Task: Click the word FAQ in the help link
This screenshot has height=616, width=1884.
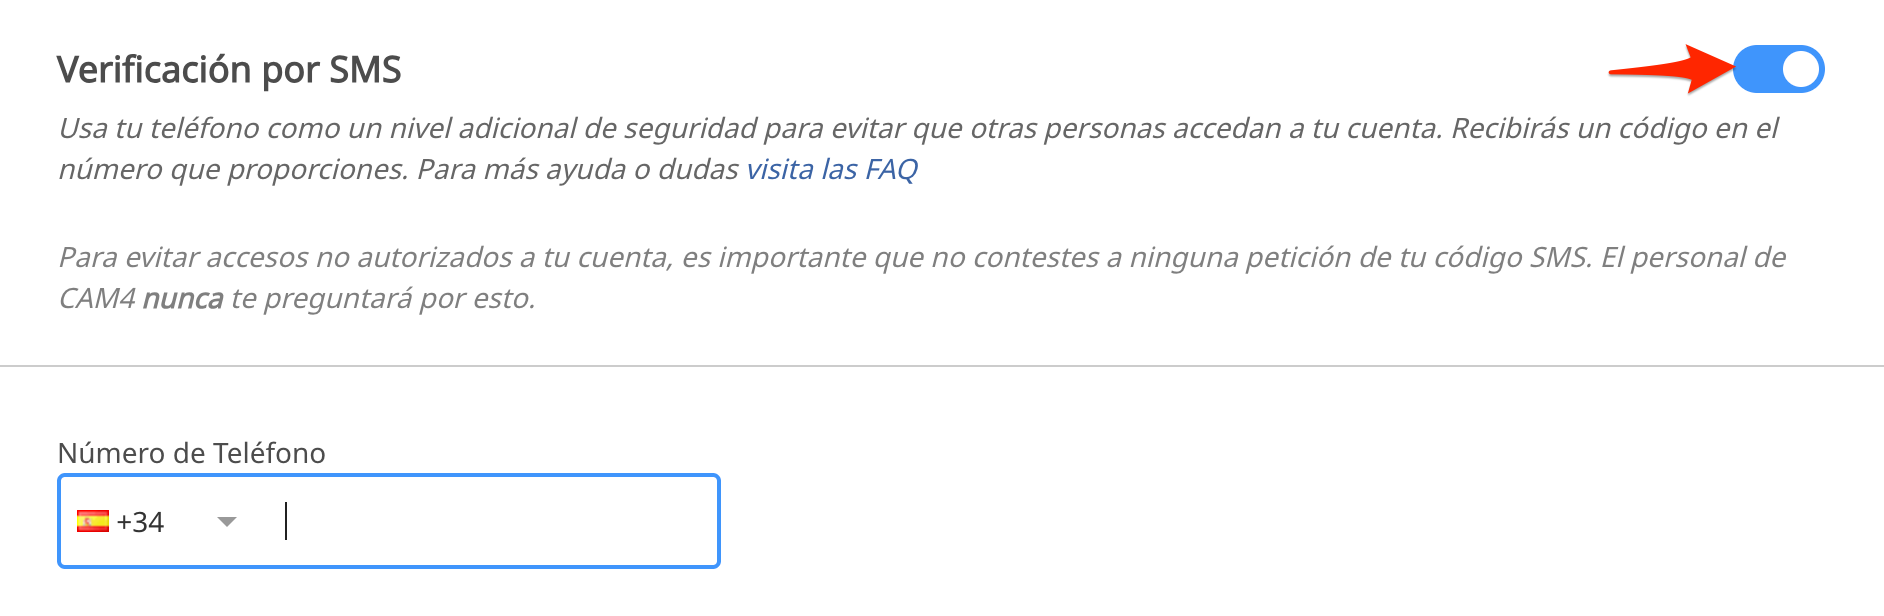Action: coord(892,169)
